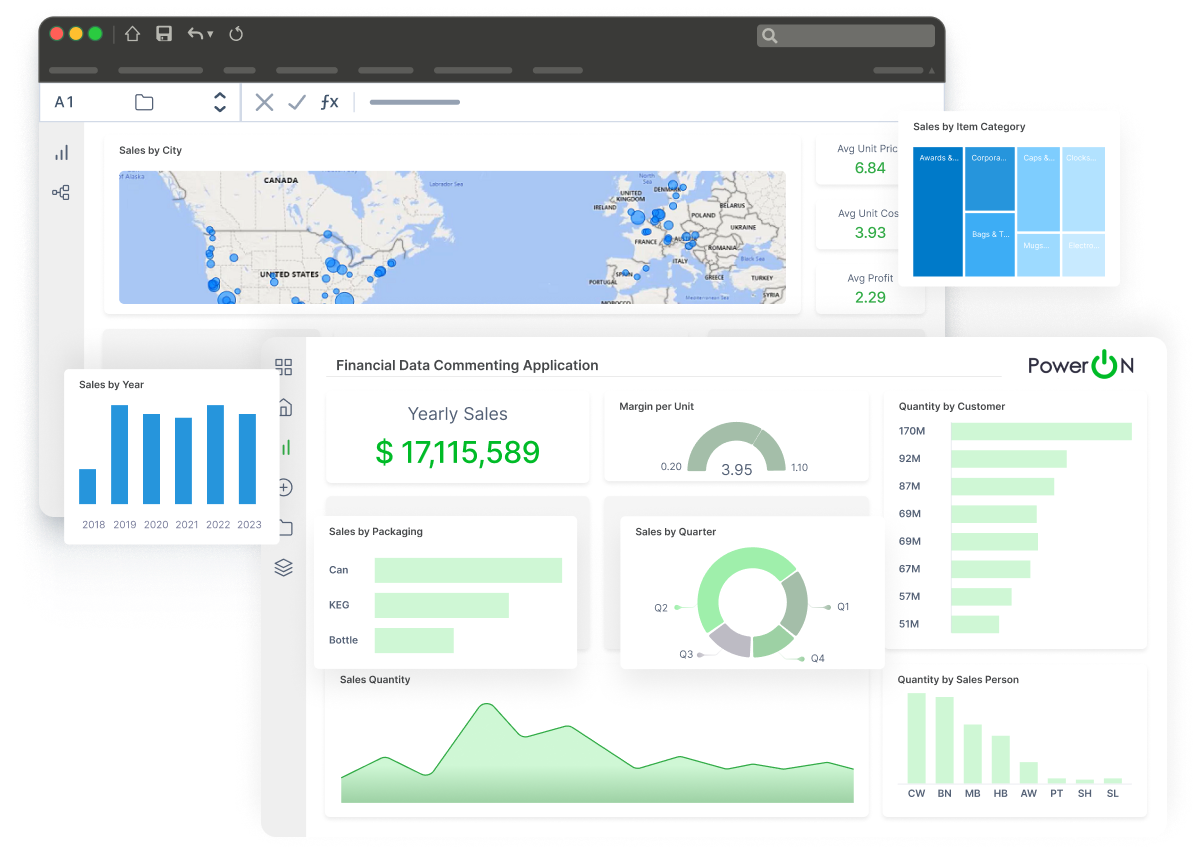Open the folder icon beside the Name Box
This screenshot has height=853, width=1204.
coord(143,101)
